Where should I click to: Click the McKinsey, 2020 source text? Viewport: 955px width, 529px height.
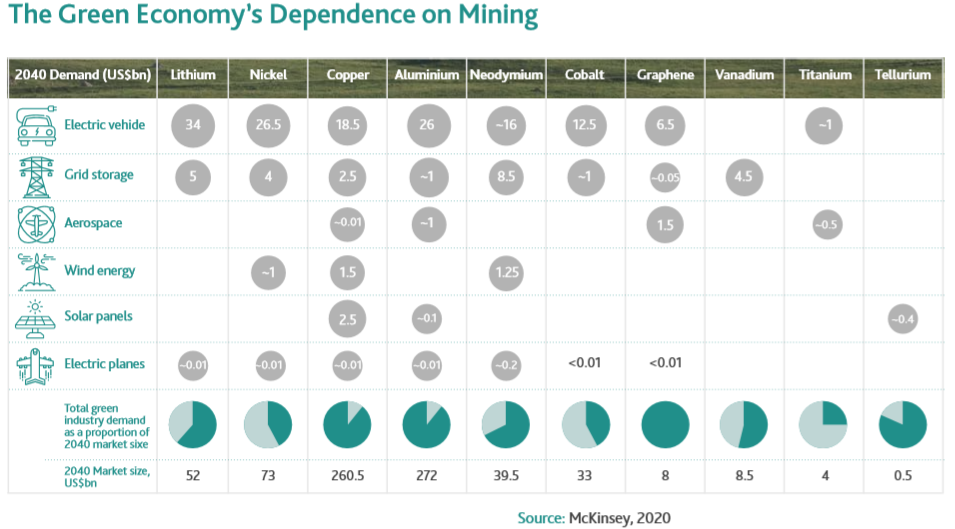tap(608, 517)
